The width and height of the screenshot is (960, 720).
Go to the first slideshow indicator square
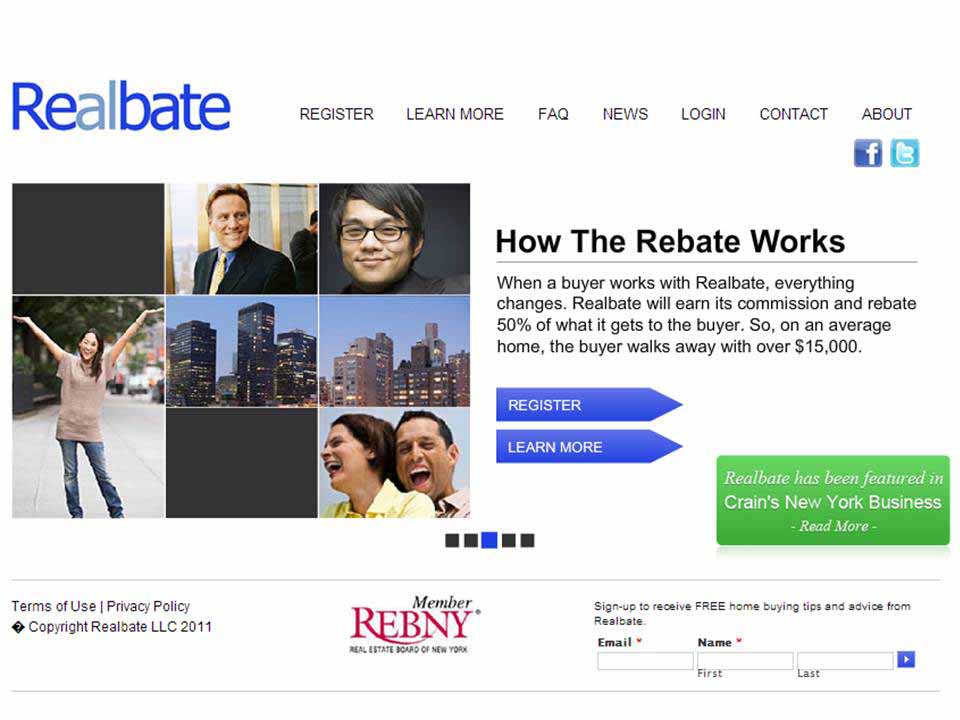pyautogui.click(x=452, y=541)
